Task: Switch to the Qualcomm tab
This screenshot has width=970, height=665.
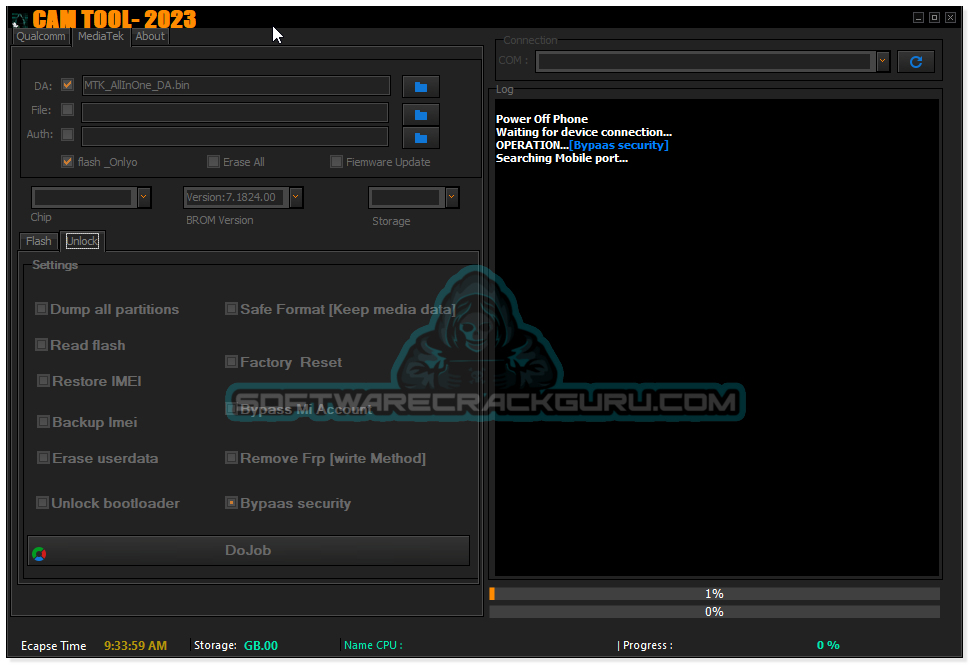Action: point(41,36)
